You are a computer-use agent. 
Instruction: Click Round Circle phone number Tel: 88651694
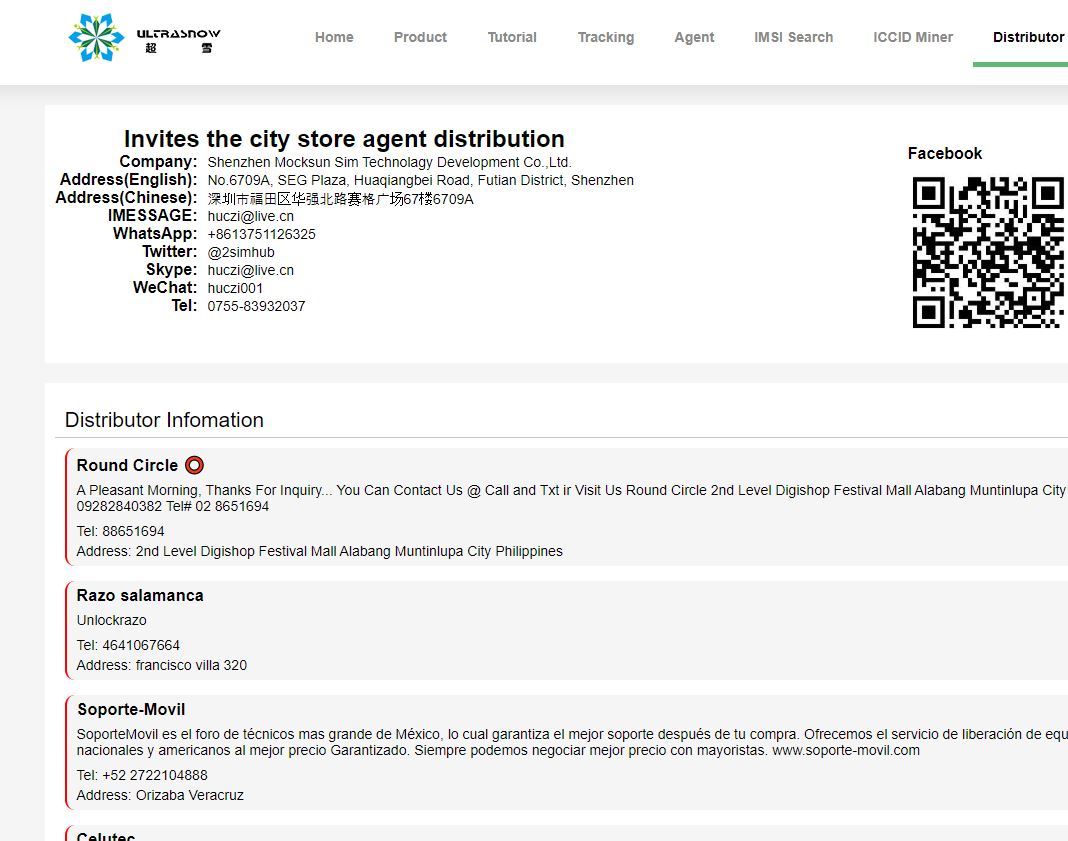[x=121, y=531]
